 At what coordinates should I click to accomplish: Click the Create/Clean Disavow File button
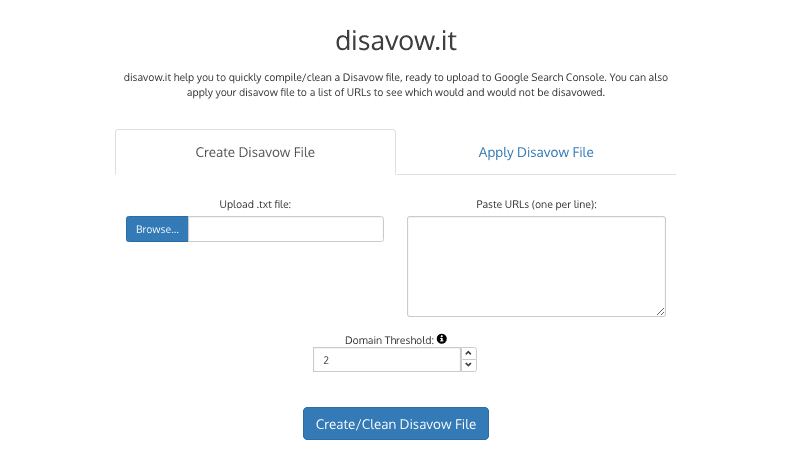tap(396, 424)
